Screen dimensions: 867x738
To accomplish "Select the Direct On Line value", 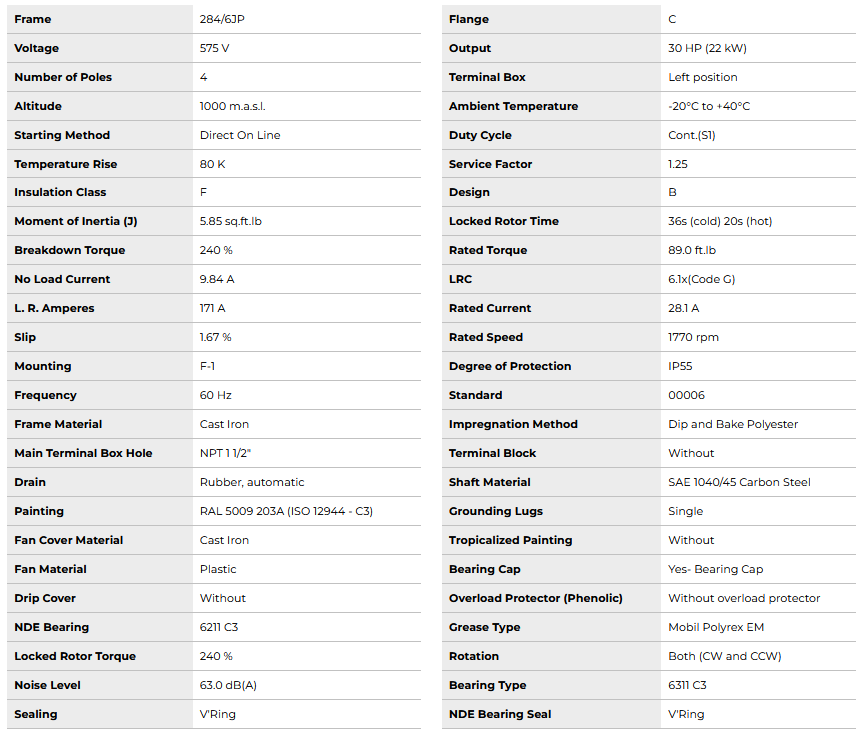I will click(x=240, y=135).
